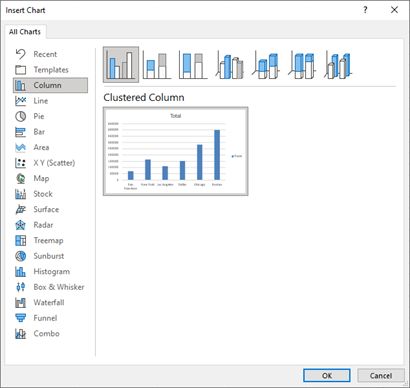Click the Area chart icon
The height and width of the screenshot is (388, 410).
[20, 147]
